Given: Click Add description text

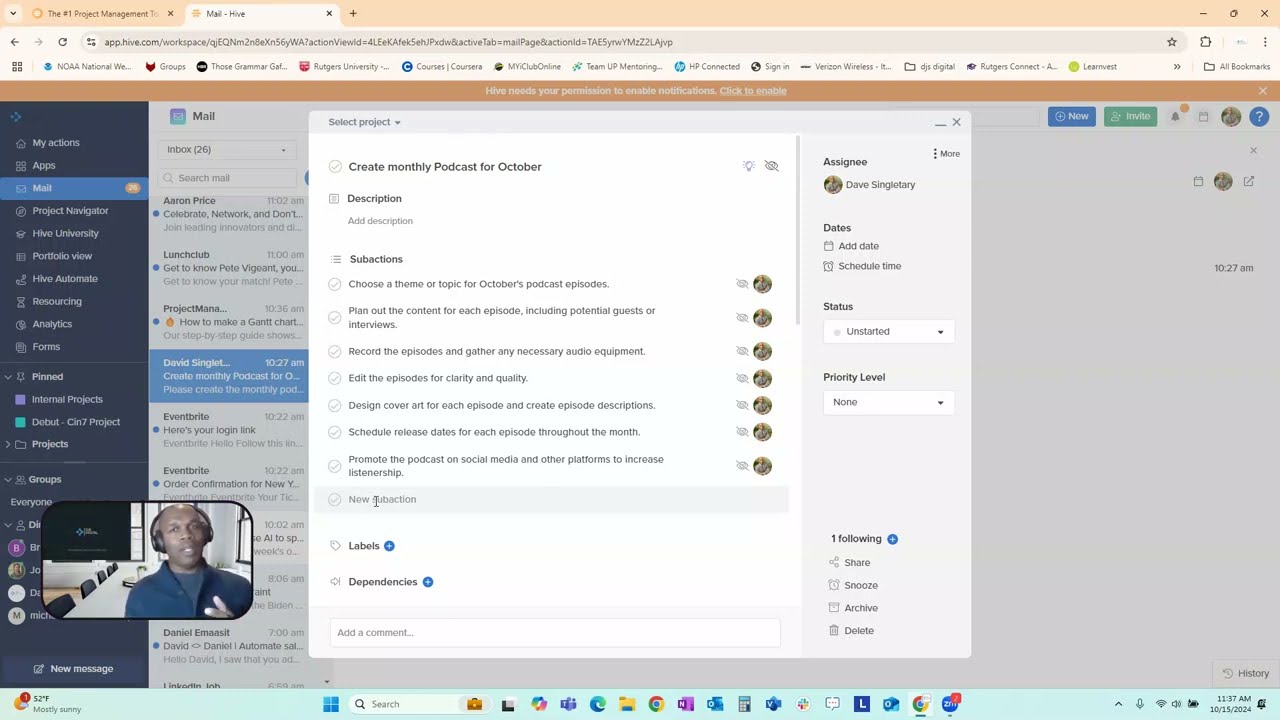Looking at the screenshot, I should pos(380,221).
